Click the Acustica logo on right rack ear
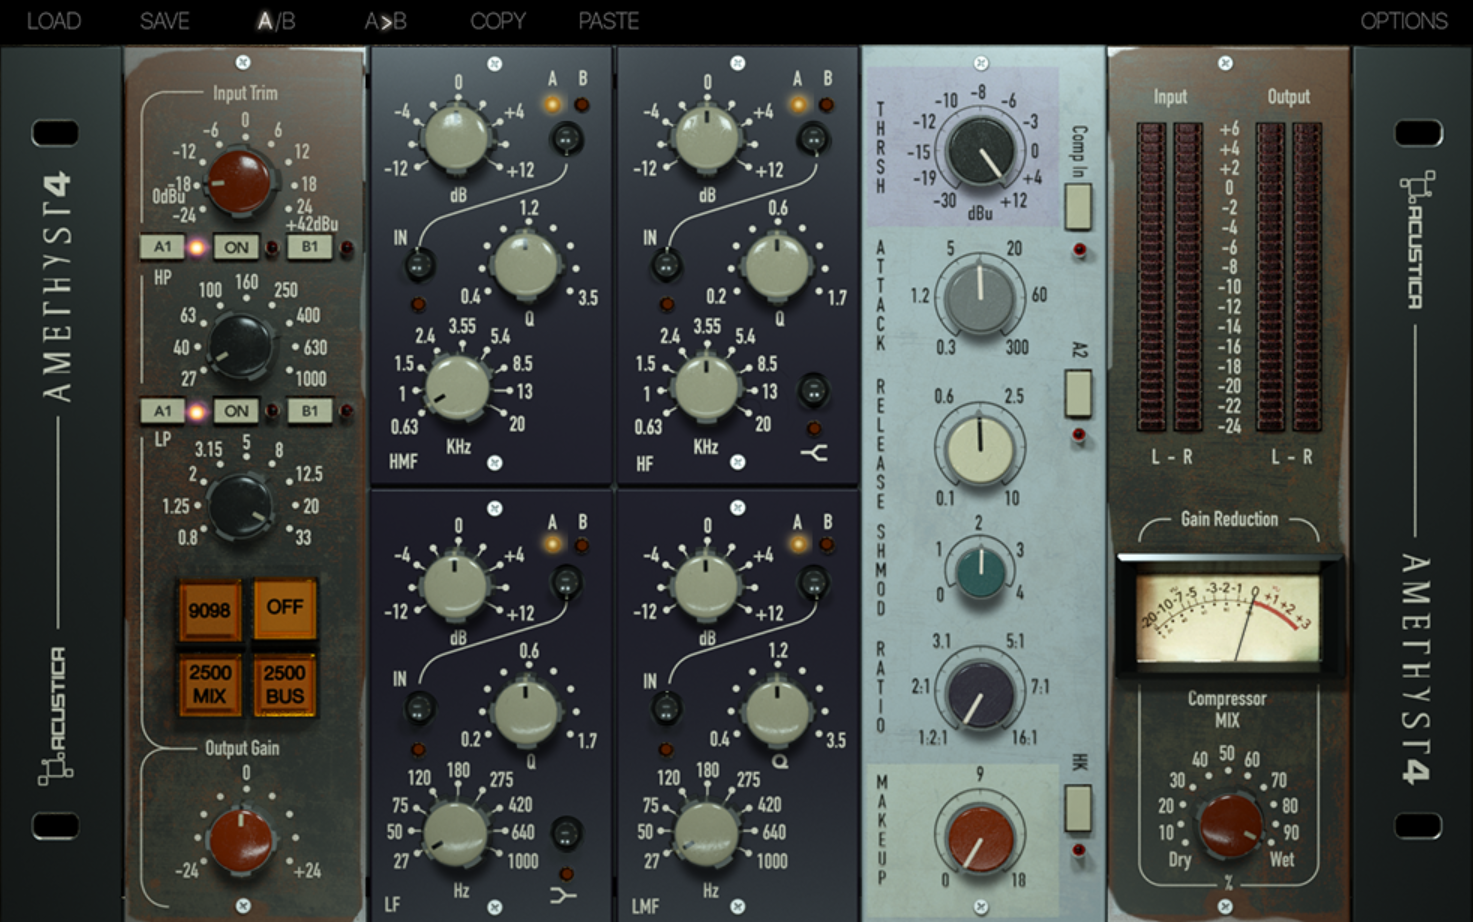This screenshot has height=922, width=1473. [1415, 240]
